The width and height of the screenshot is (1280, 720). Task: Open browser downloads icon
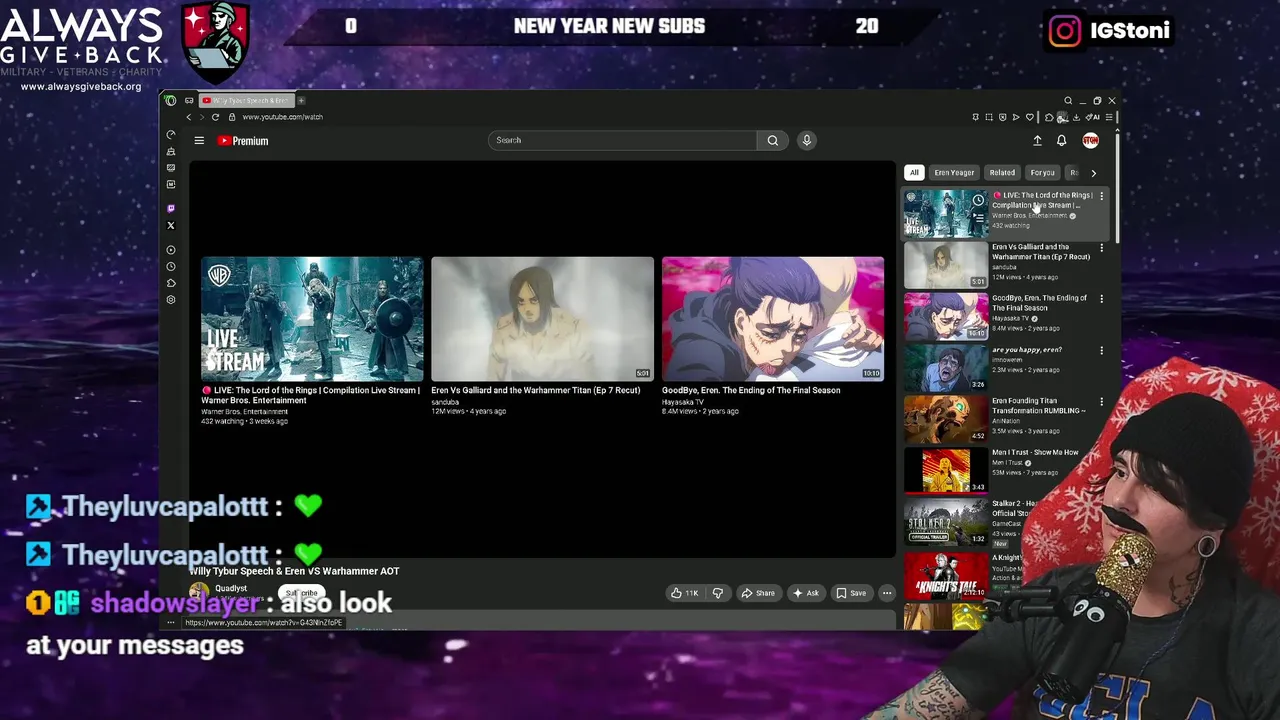1076,117
